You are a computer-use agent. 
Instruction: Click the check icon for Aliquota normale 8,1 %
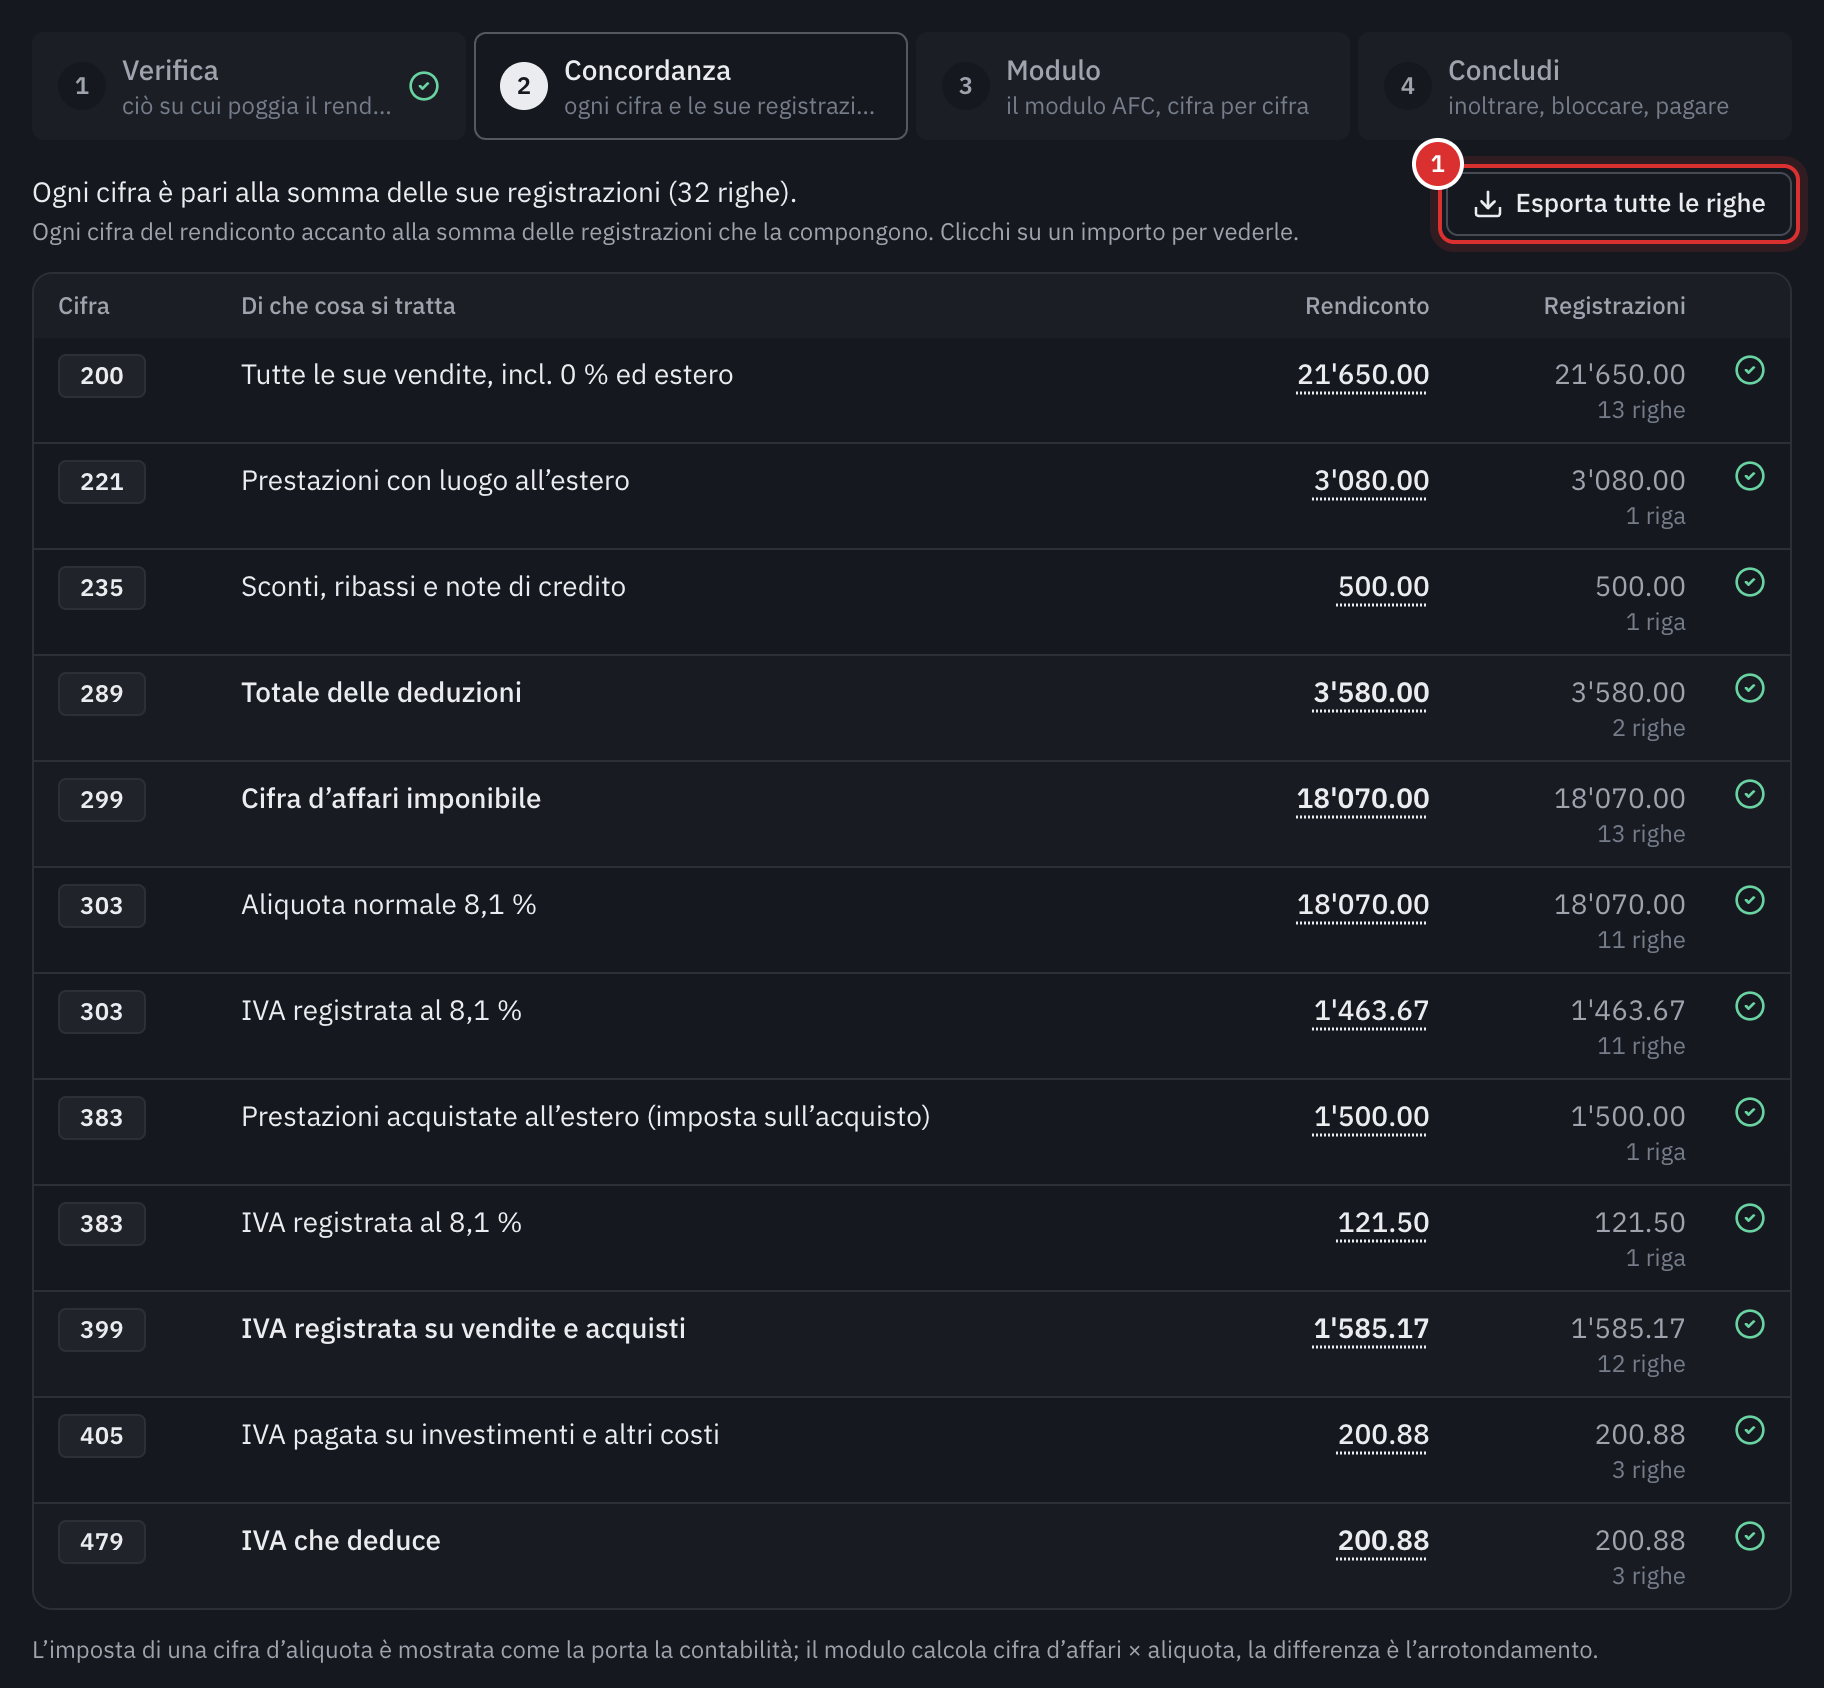pos(1750,900)
